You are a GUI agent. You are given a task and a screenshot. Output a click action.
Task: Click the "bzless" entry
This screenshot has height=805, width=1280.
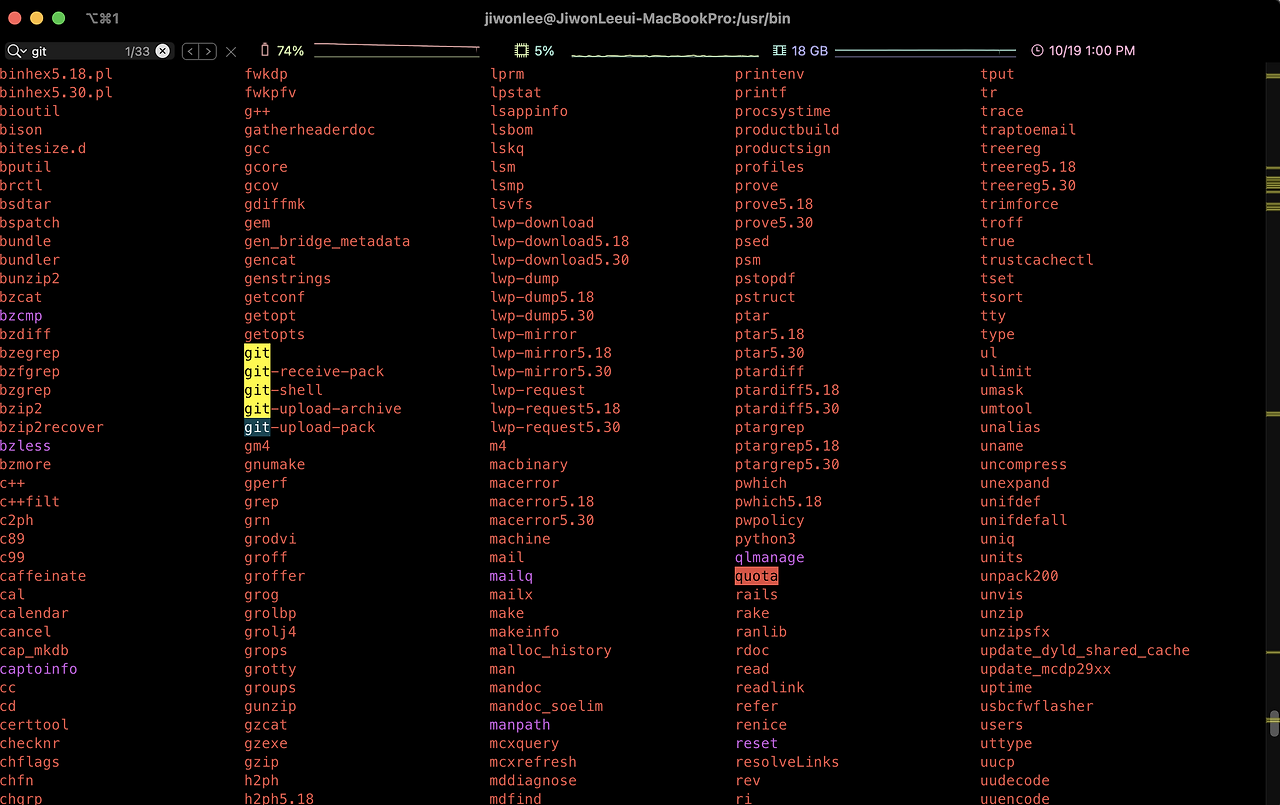coord(26,446)
